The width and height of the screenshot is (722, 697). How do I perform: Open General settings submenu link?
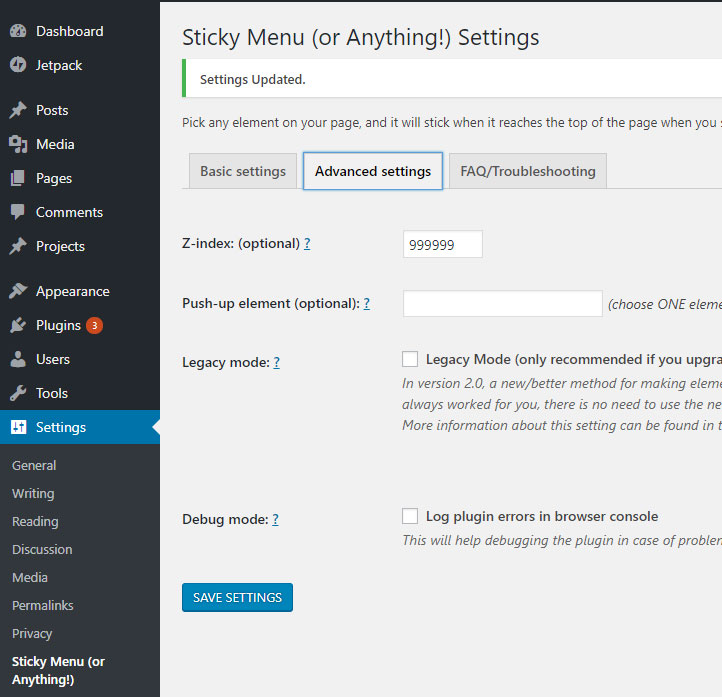[x=34, y=465]
